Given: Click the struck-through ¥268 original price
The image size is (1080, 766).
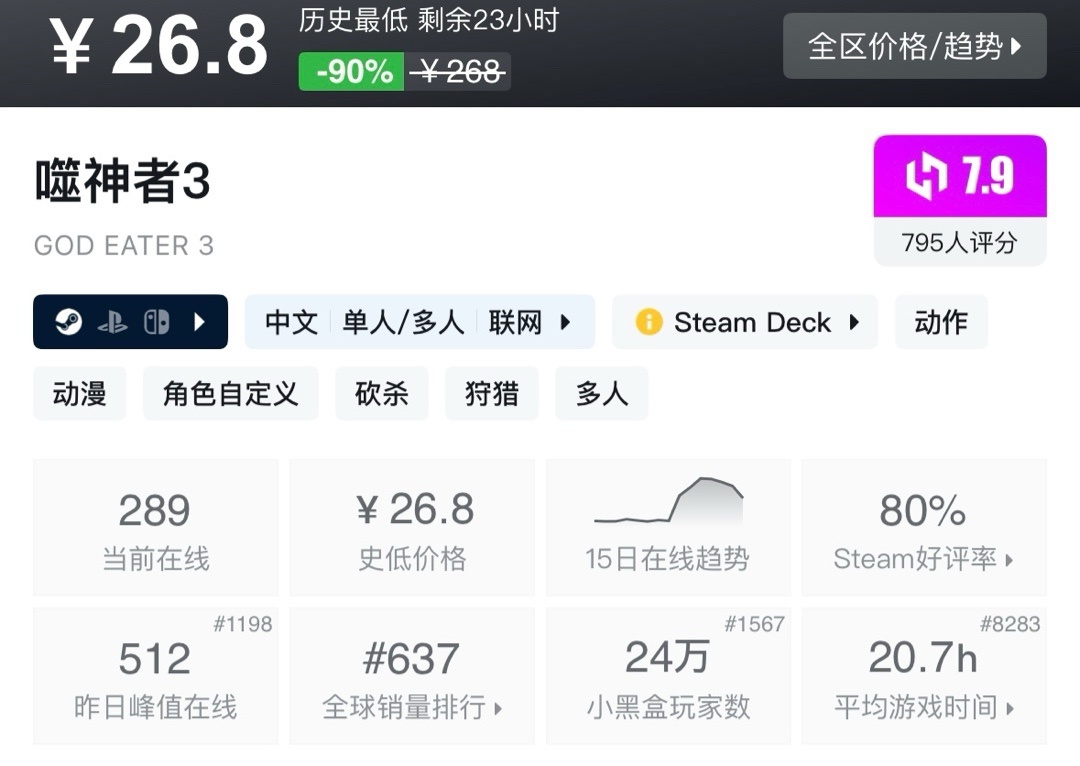Looking at the screenshot, I should (458, 72).
